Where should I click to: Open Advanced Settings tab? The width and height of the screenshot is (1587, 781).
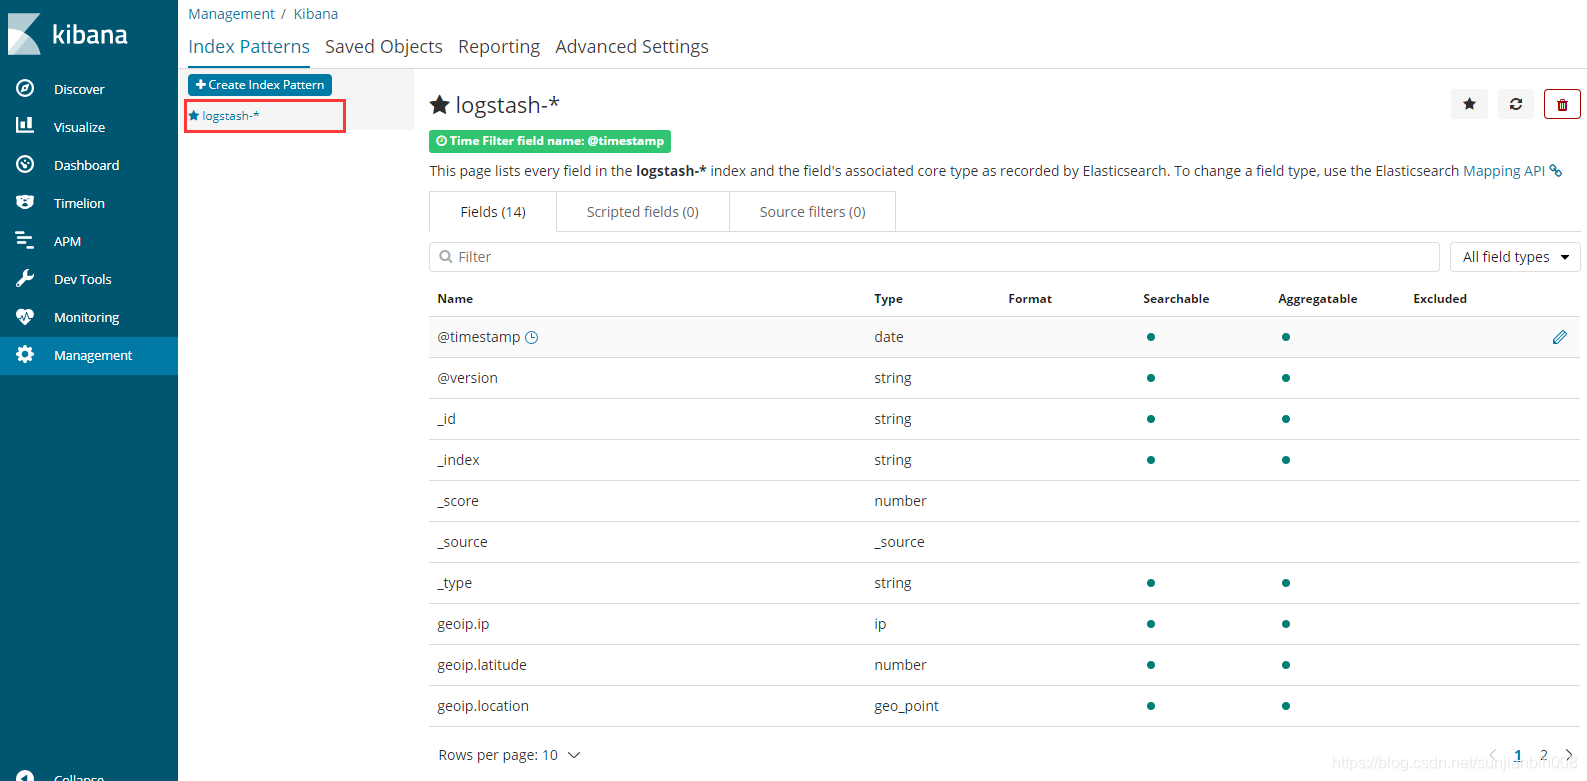(632, 47)
